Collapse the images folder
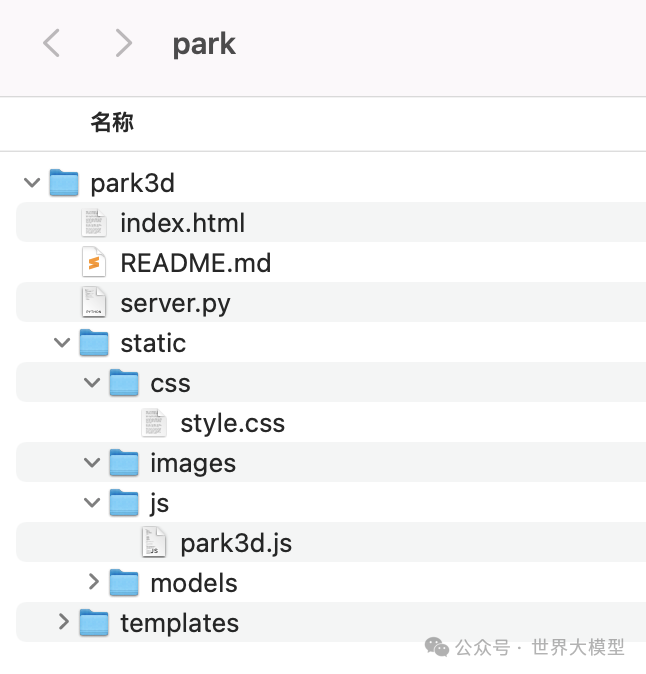The image size is (646, 674). click(92, 463)
